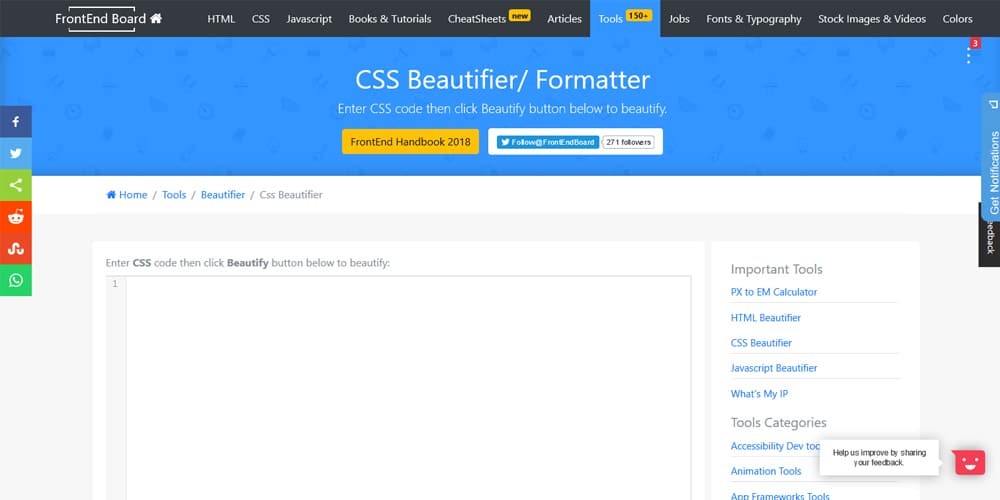
Task: Open Accessibility Dev tools category link
Action: [x=775, y=446]
